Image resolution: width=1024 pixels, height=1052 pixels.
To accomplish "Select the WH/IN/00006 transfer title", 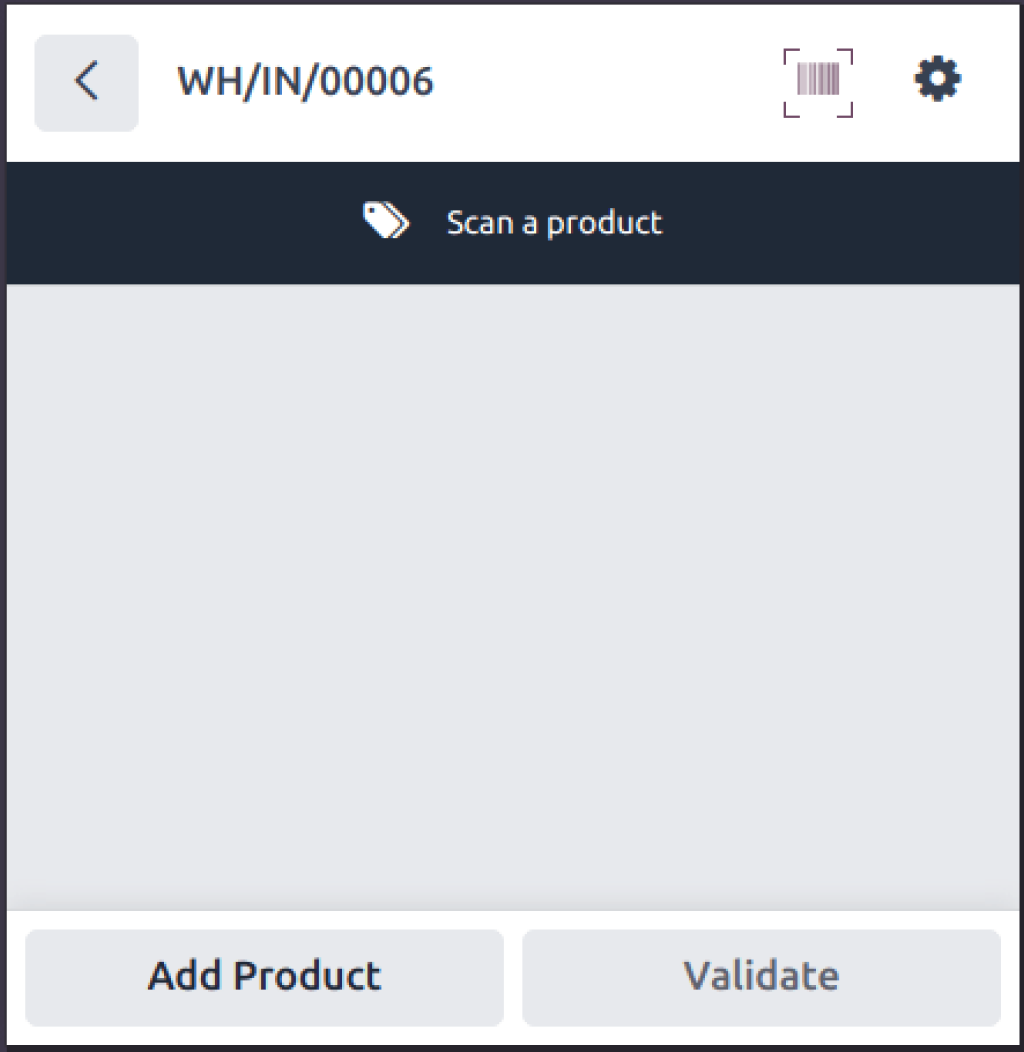I will coord(305,83).
